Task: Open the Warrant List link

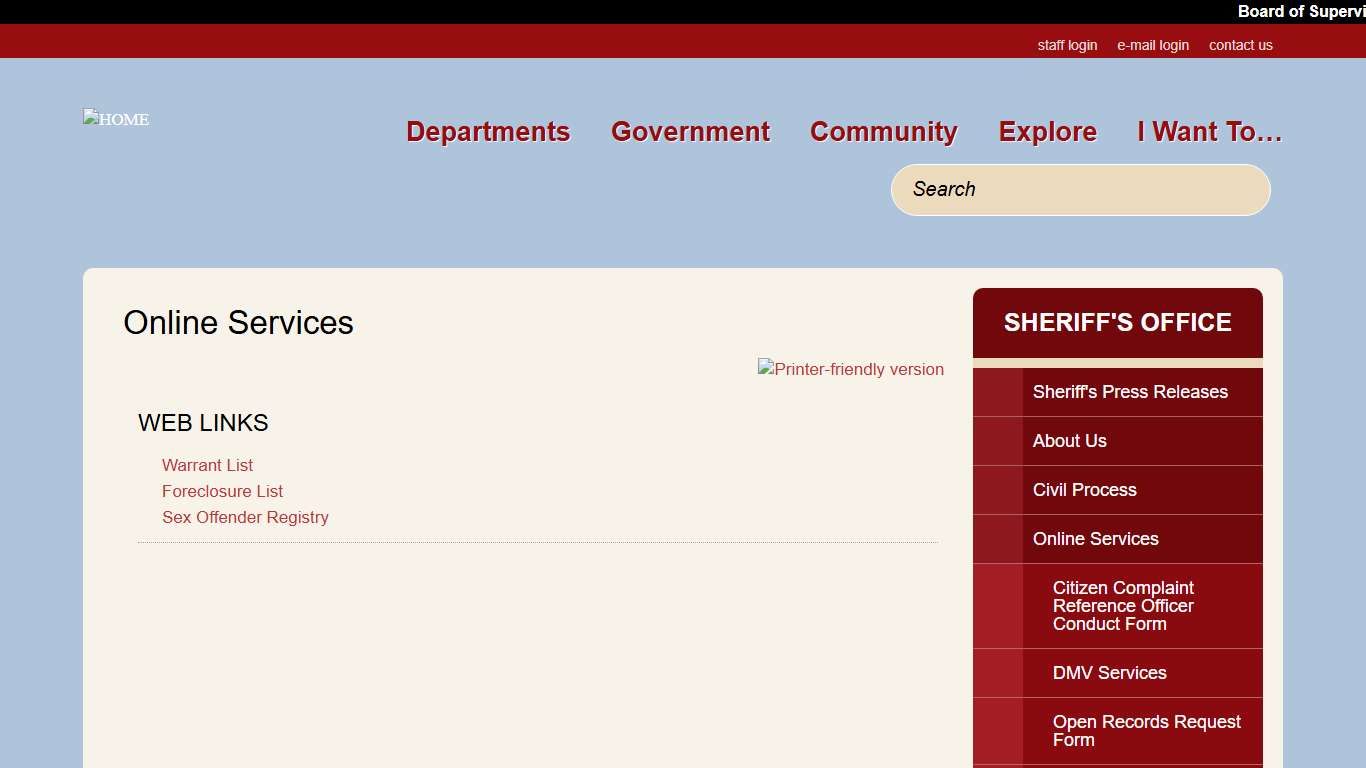Action: coord(207,465)
